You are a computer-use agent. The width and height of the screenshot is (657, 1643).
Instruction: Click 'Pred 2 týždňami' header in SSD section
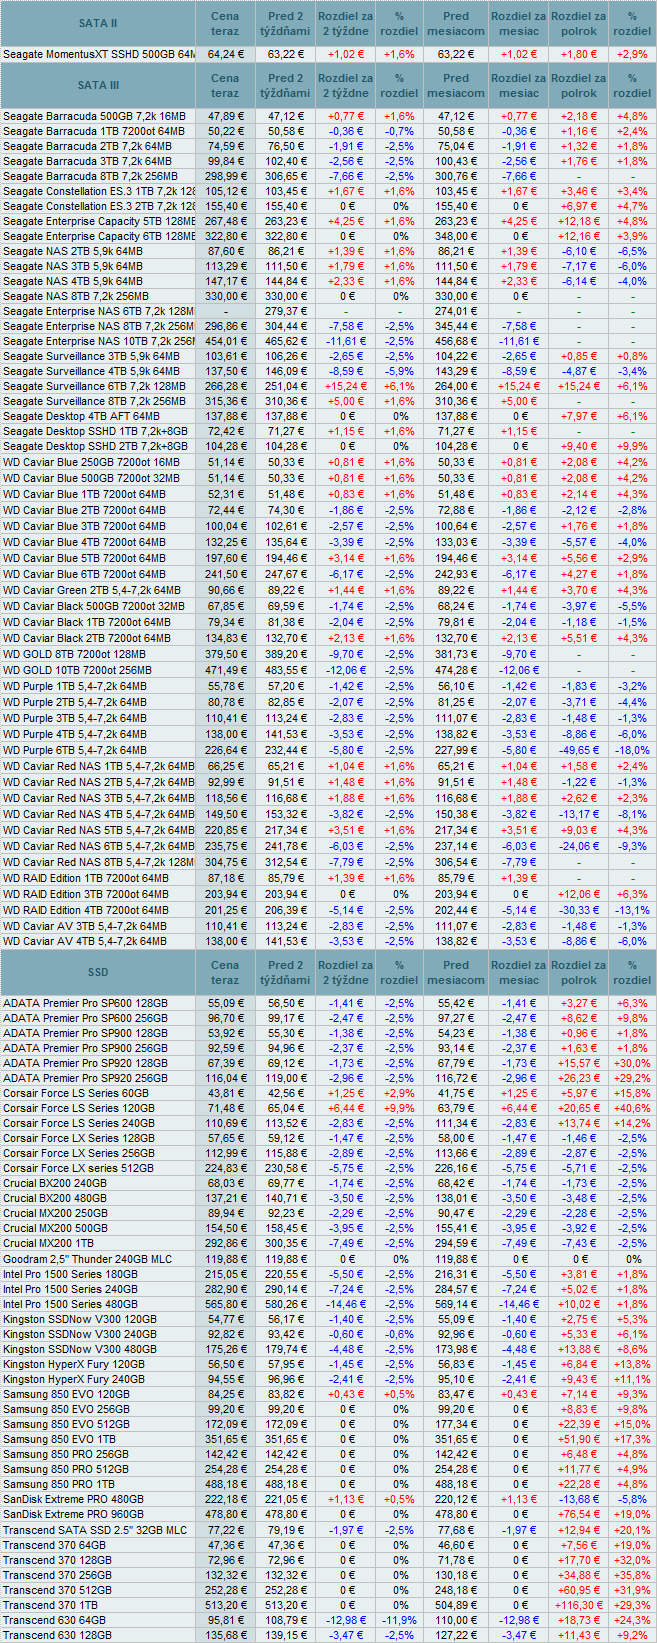(285, 972)
